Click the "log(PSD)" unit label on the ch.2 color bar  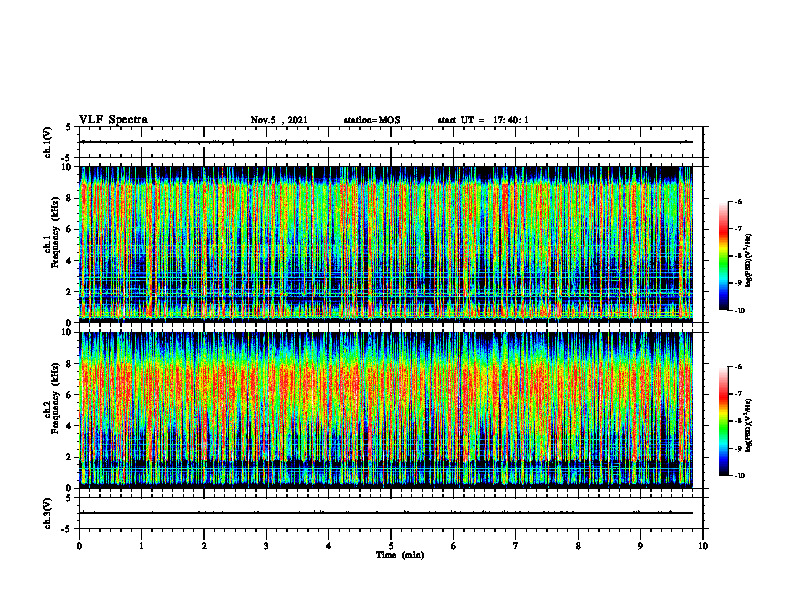(749, 426)
